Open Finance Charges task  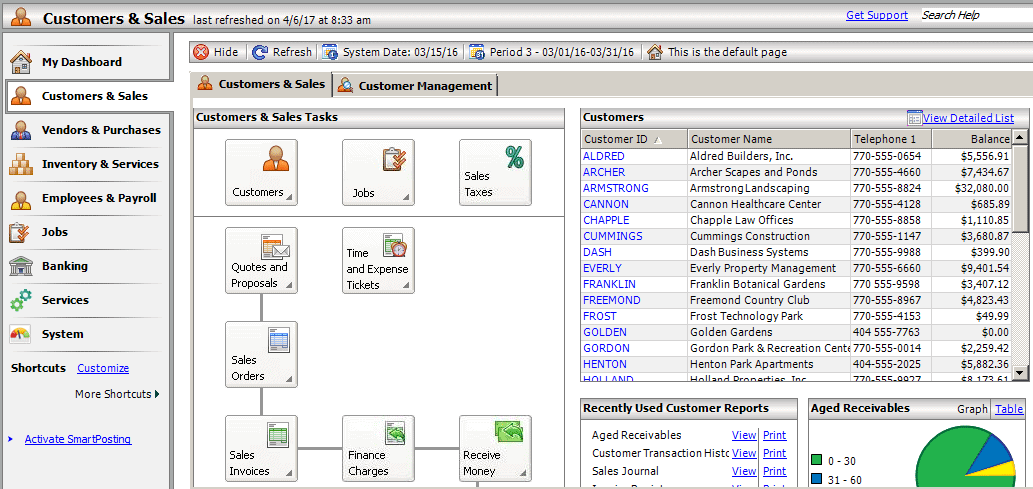[x=378, y=448]
